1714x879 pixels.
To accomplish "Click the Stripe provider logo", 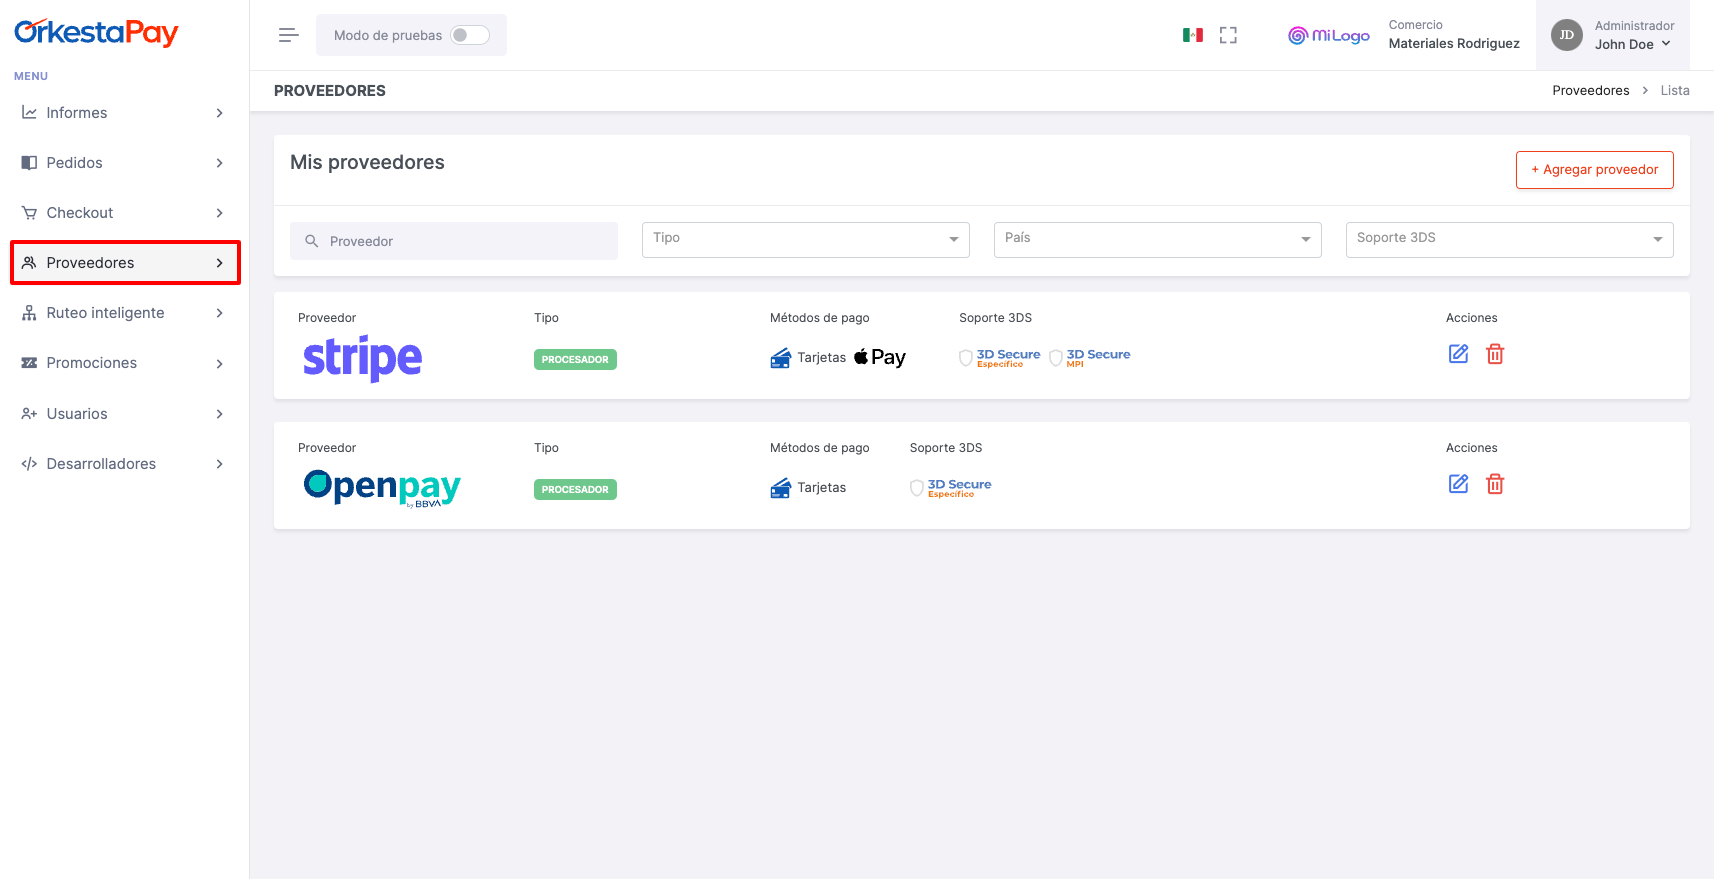I will (x=362, y=358).
